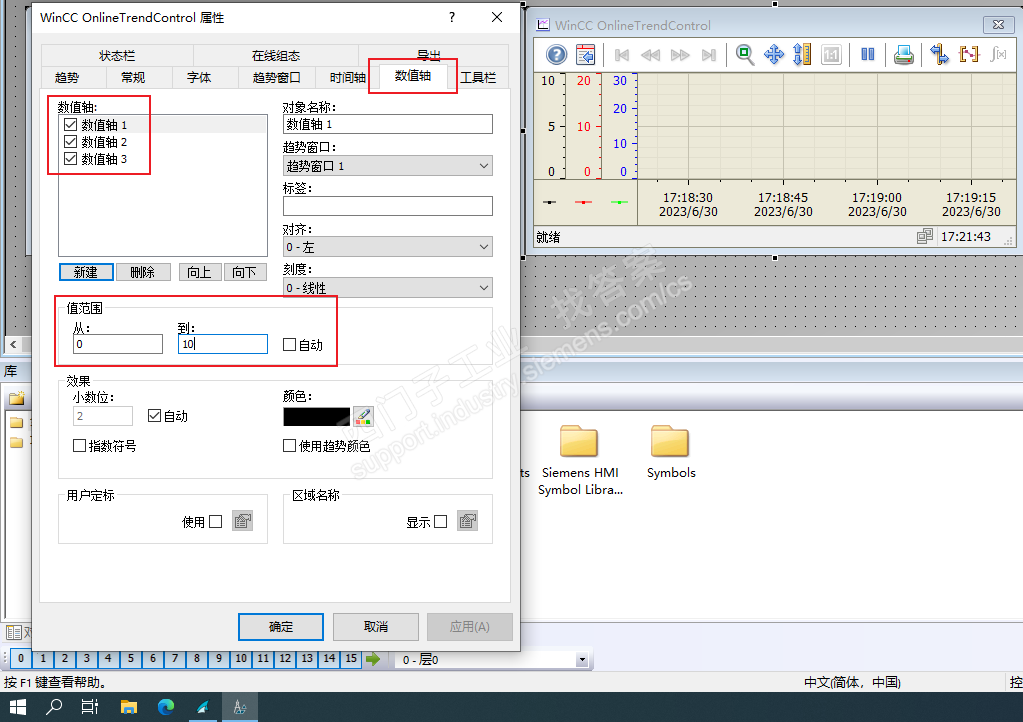Open File Explorer from the taskbar
This screenshot has width=1023, height=722.
(x=129, y=707)
